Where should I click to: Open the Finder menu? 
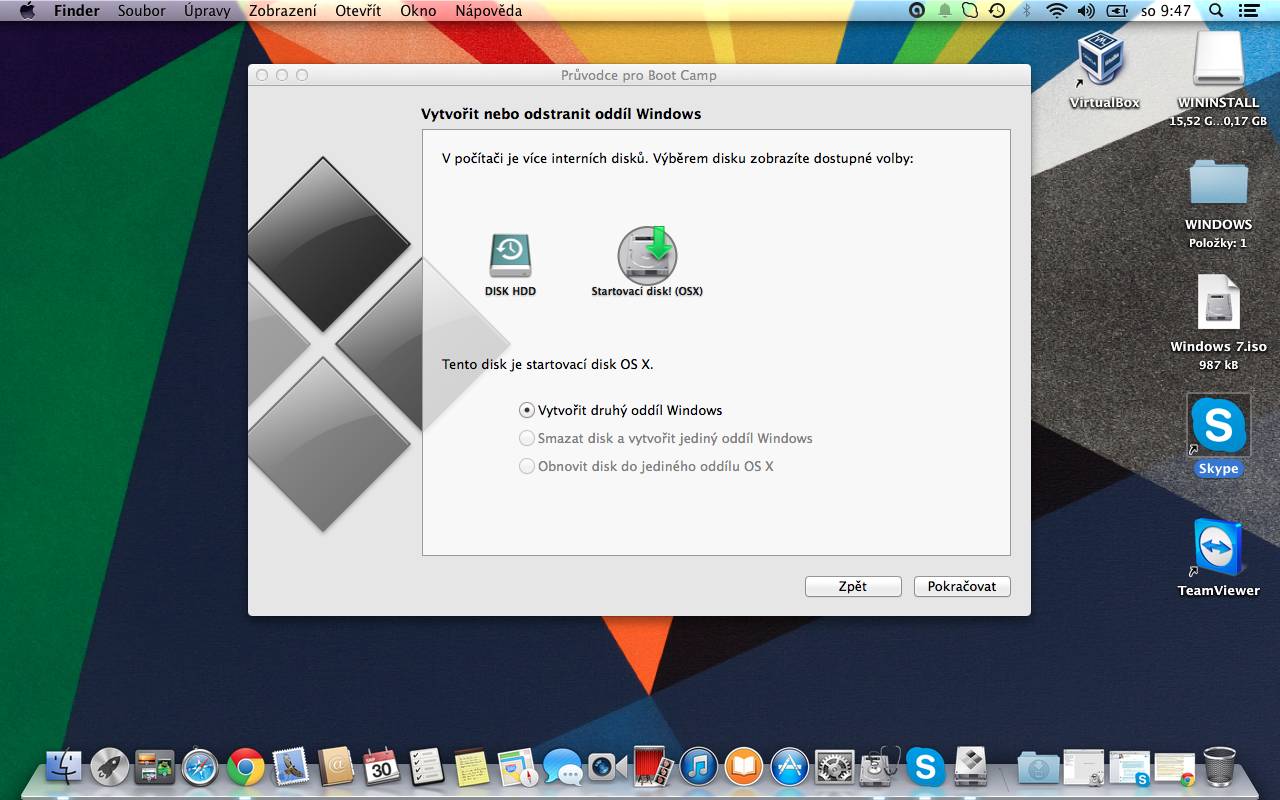pyautogui.click(x=77, y=11)
